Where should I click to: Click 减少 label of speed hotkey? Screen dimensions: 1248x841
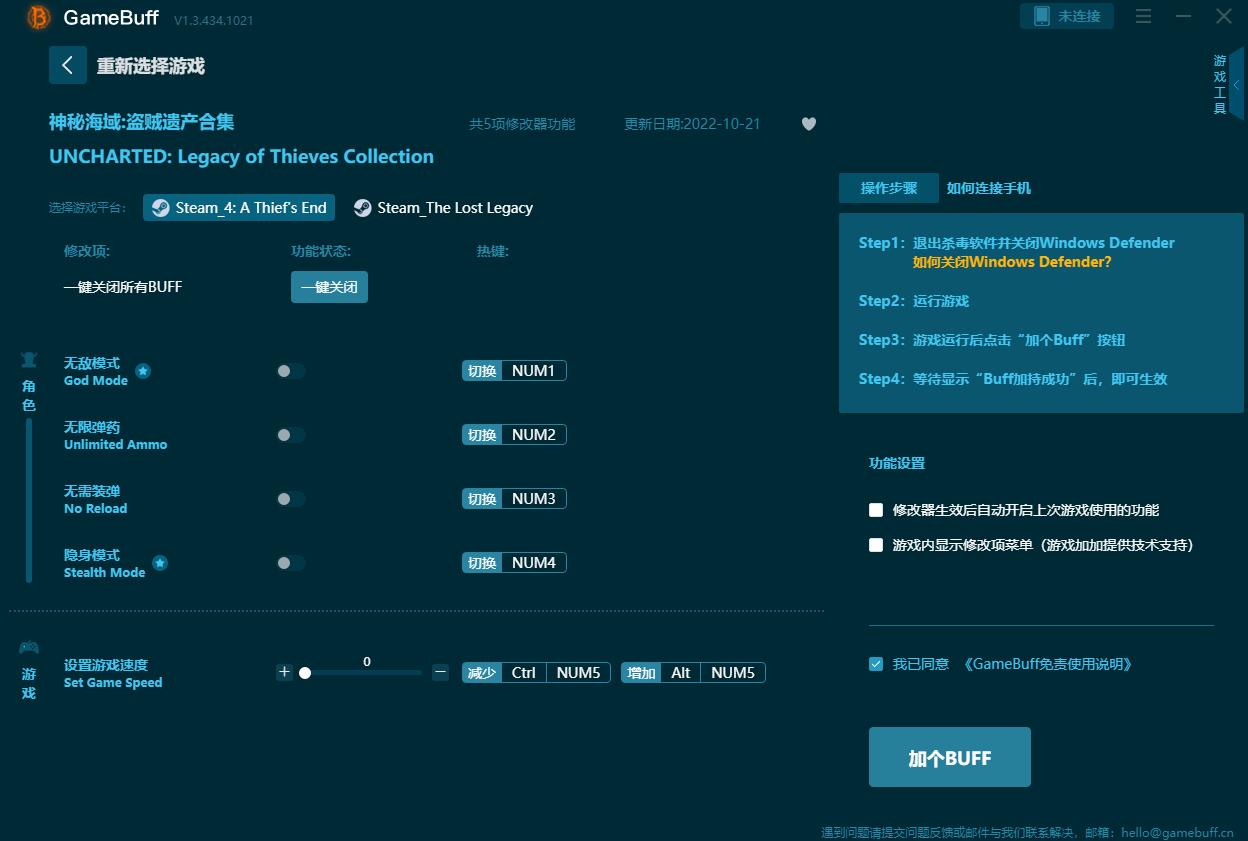(482, 673)
